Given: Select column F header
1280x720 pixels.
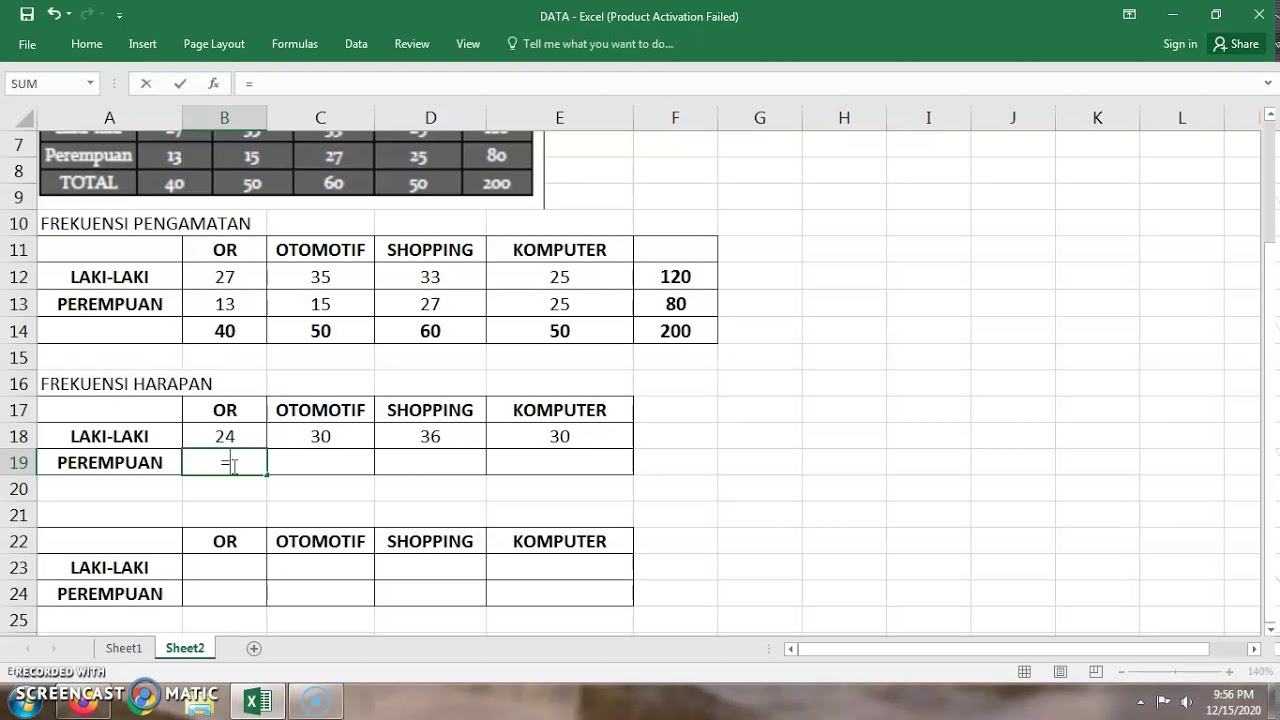Looking at the screenshot, I should (x=675, y=118).
